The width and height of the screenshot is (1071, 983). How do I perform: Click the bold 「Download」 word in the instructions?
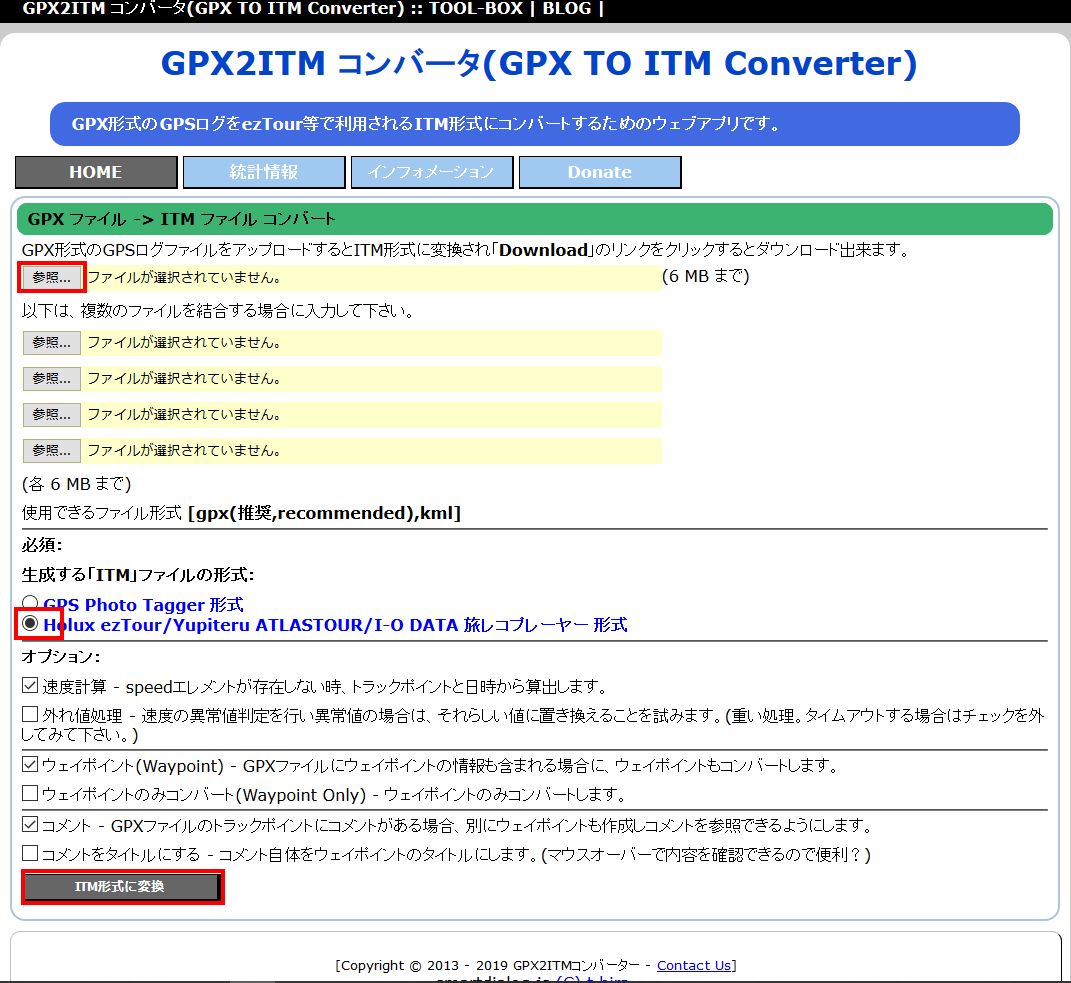(543, 250)
